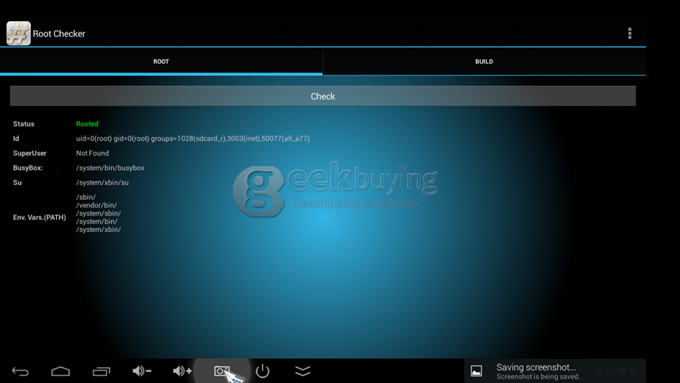
Task: Tap the Home navigation icon
Action: 60,371
